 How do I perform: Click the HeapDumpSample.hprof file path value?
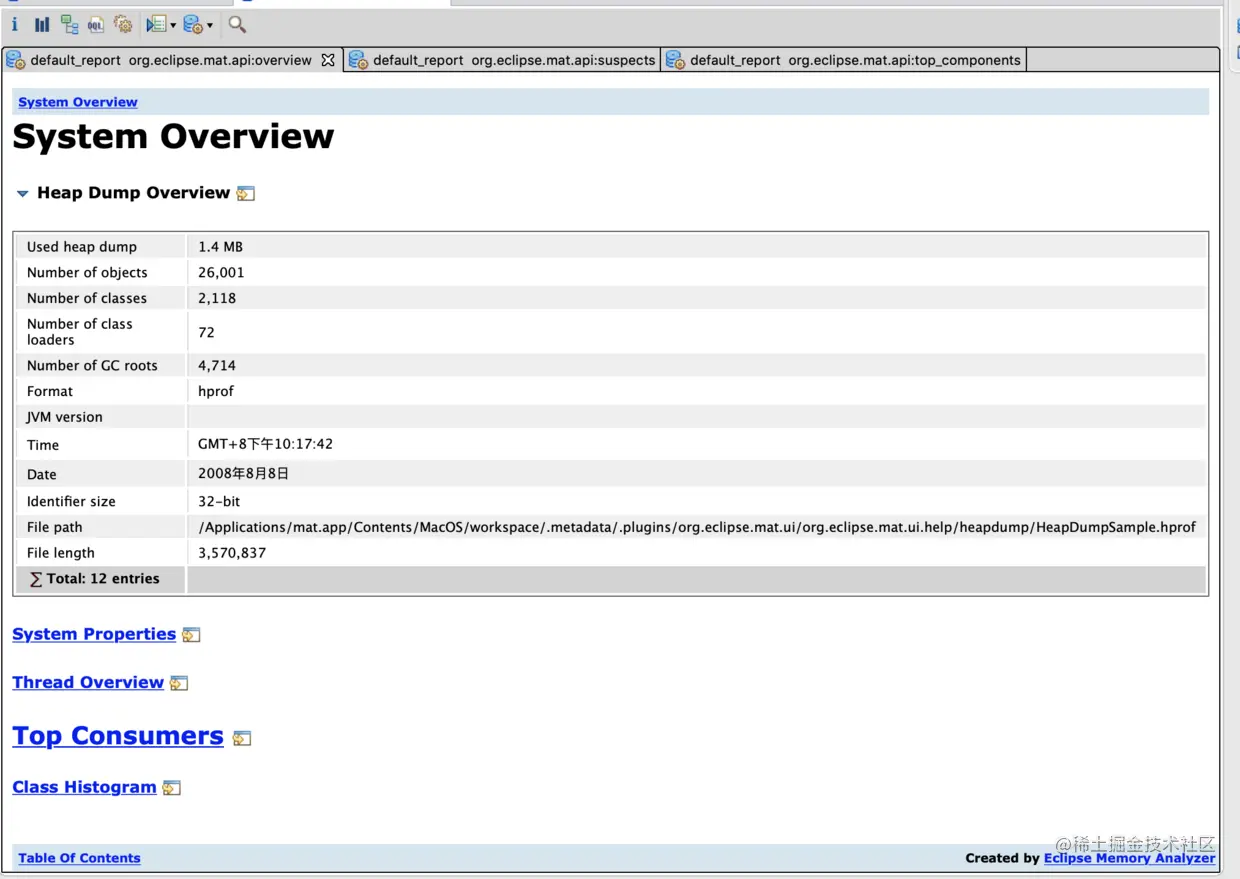click(697, 527)
